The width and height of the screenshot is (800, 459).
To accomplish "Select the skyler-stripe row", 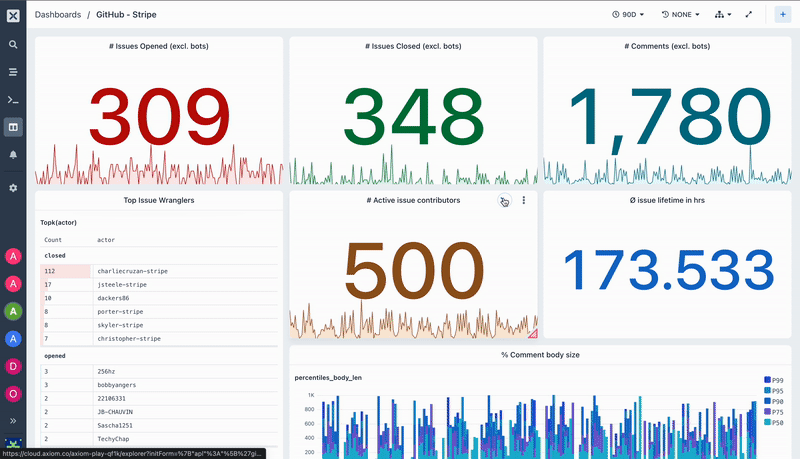I will click(159, 325).
